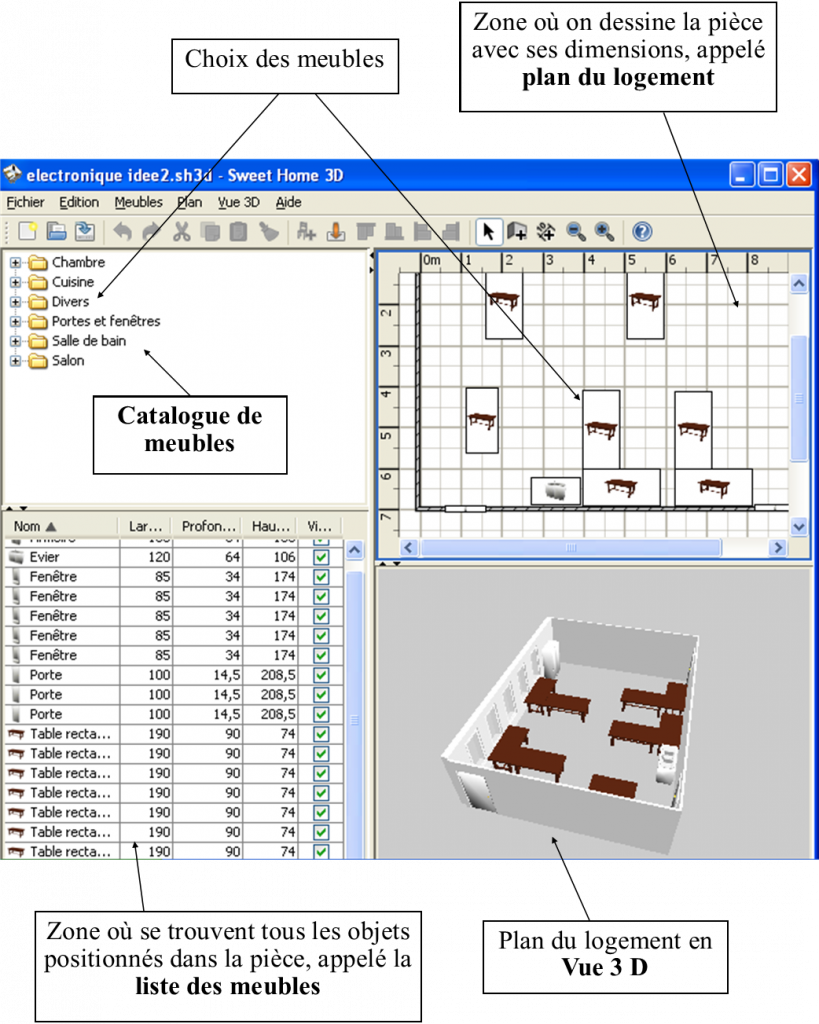Click the Zoom in magnifier icon
819x1024 pixels.
point(604,232)
